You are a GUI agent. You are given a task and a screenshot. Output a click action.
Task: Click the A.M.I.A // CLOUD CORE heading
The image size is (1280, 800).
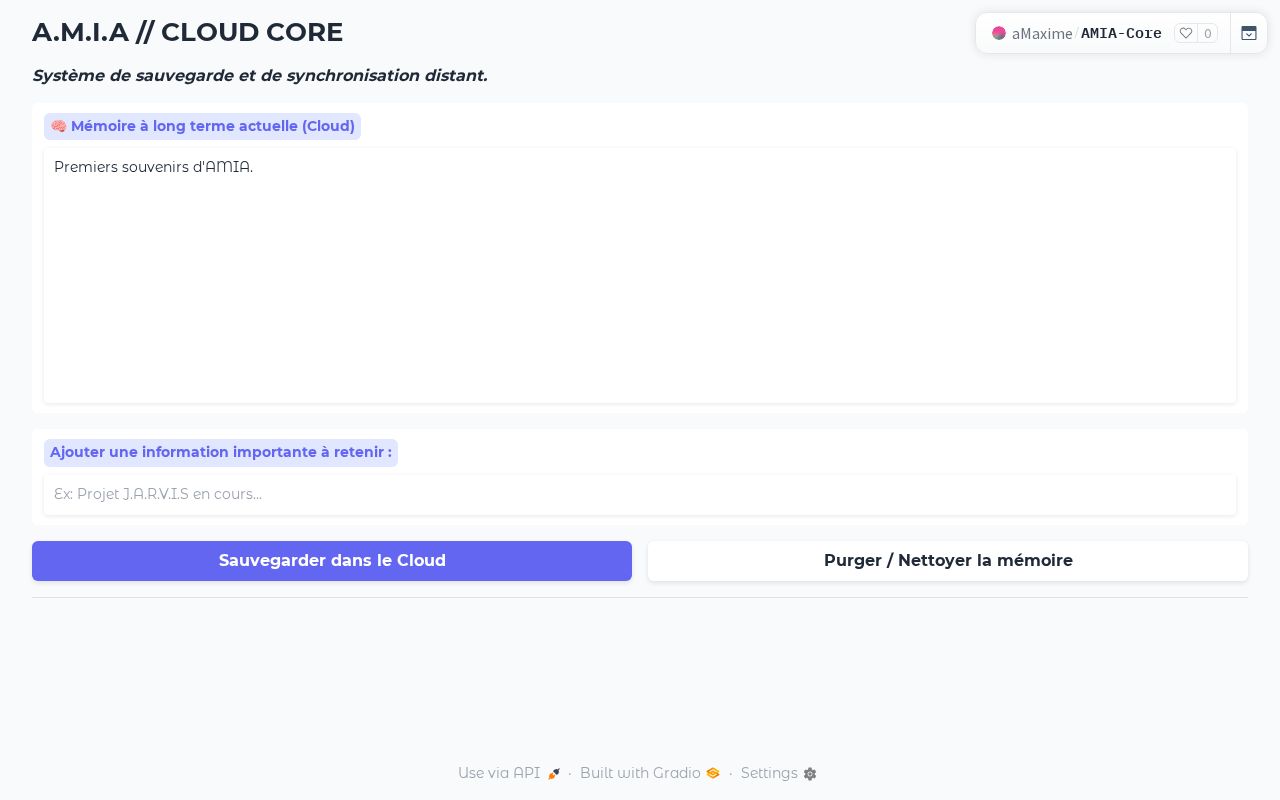tap(187, 32)
